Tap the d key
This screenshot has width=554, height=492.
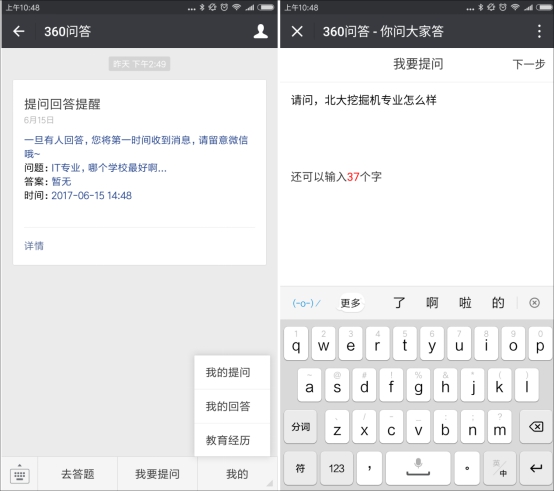pos(364,385)
